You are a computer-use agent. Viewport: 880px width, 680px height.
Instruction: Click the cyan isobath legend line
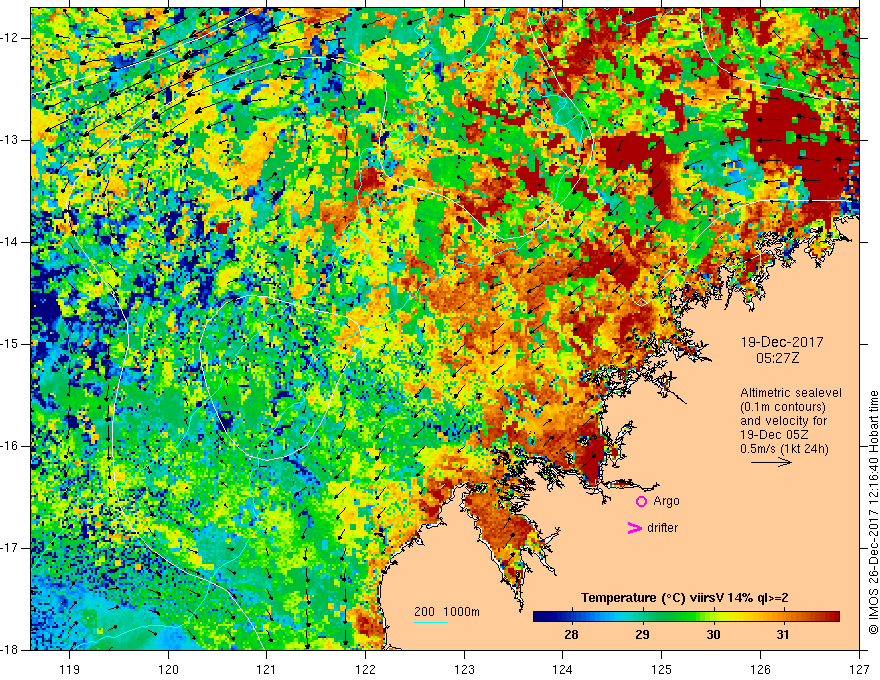[x=431, y=622]
